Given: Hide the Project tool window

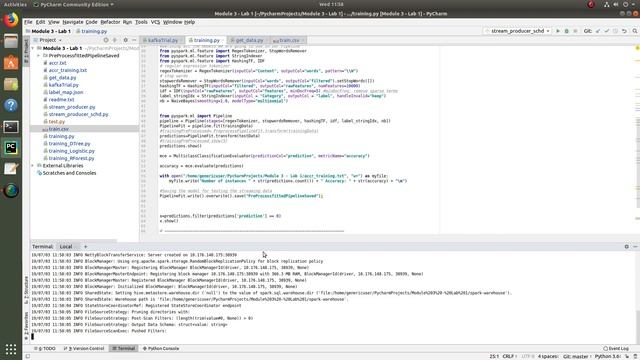Looking at the screenshot, I should [134, 40].
